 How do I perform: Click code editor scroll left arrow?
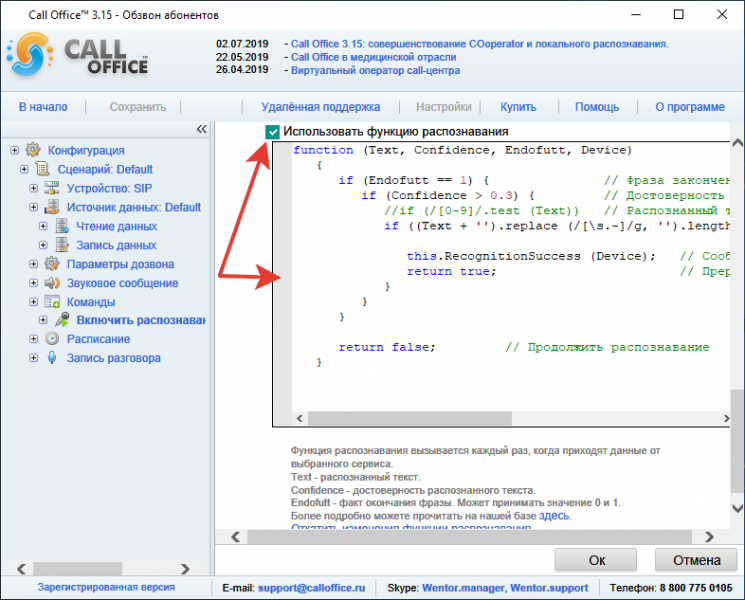coord(299,418)
